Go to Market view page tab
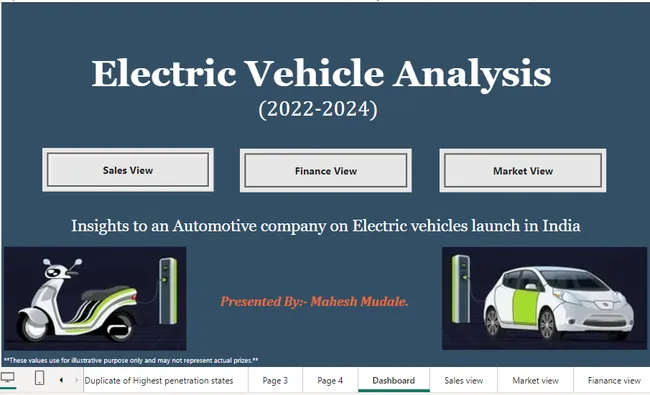 [535, 380]
